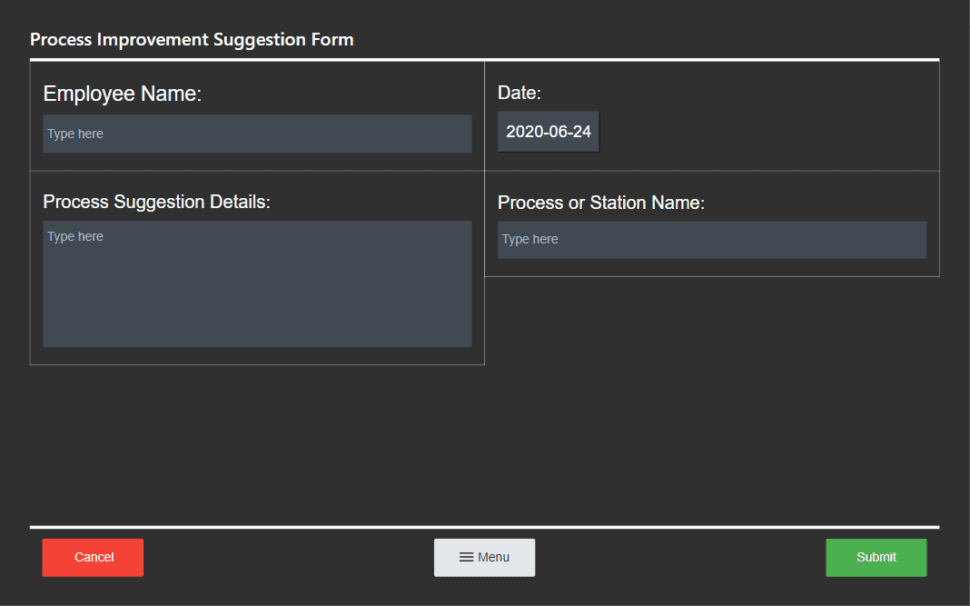Open the Date field showing 2020-06-24
This screenshot has width=970, height=606.
(x=549, y=132)
